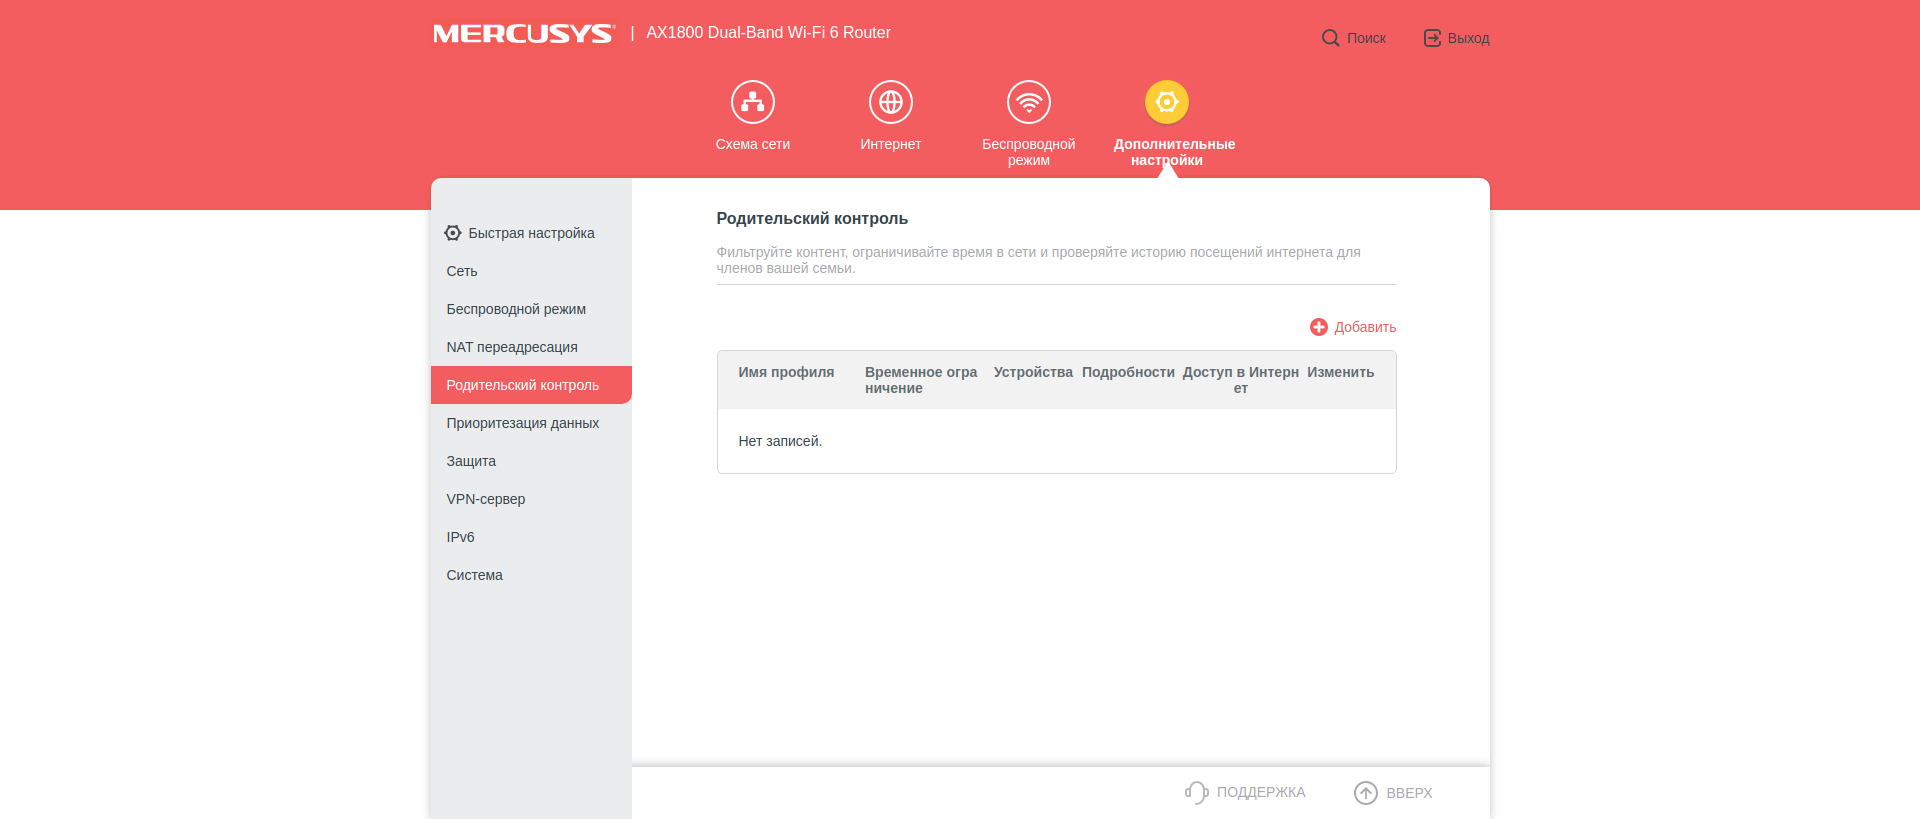Click the MERCUSYS logo
Image resolution: width=1920 pixels, height=819 pixels.
click(x=523, y=34)
